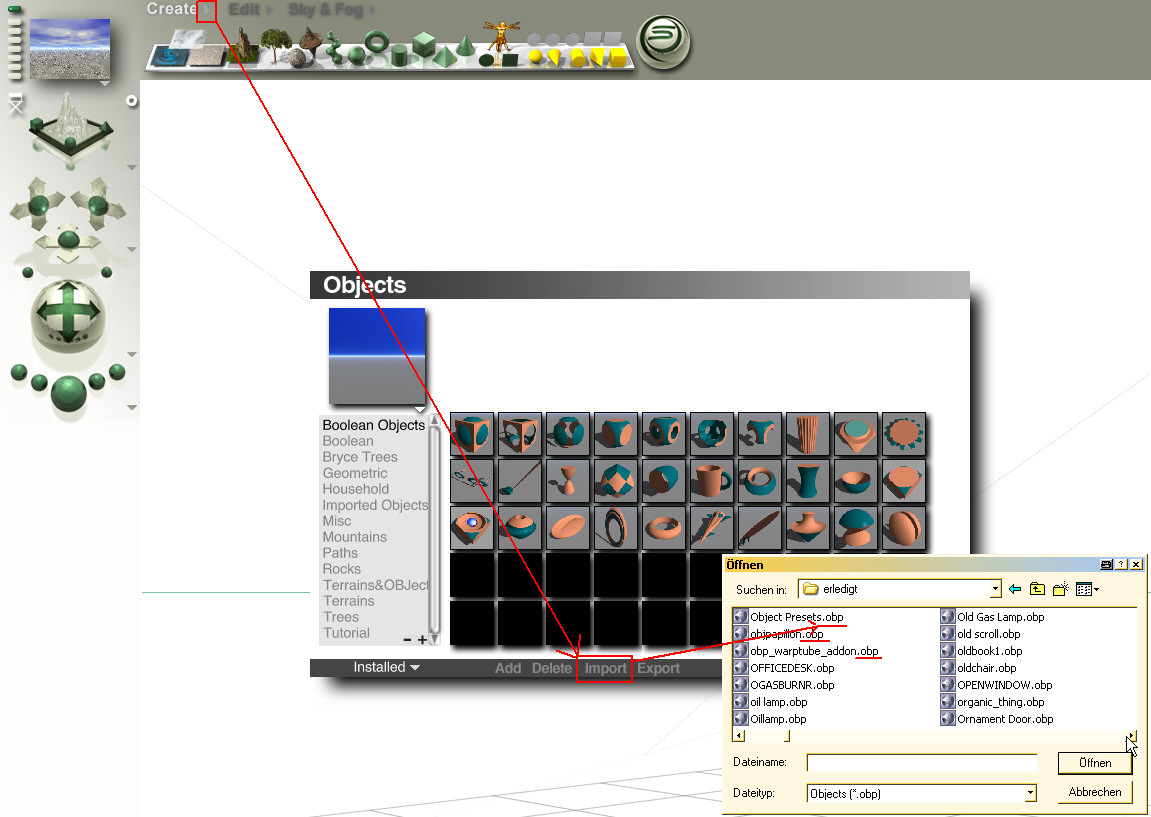Click the blue sky object preview thumbnail
Screen dimensions: 1151x817
click(377, 356)
